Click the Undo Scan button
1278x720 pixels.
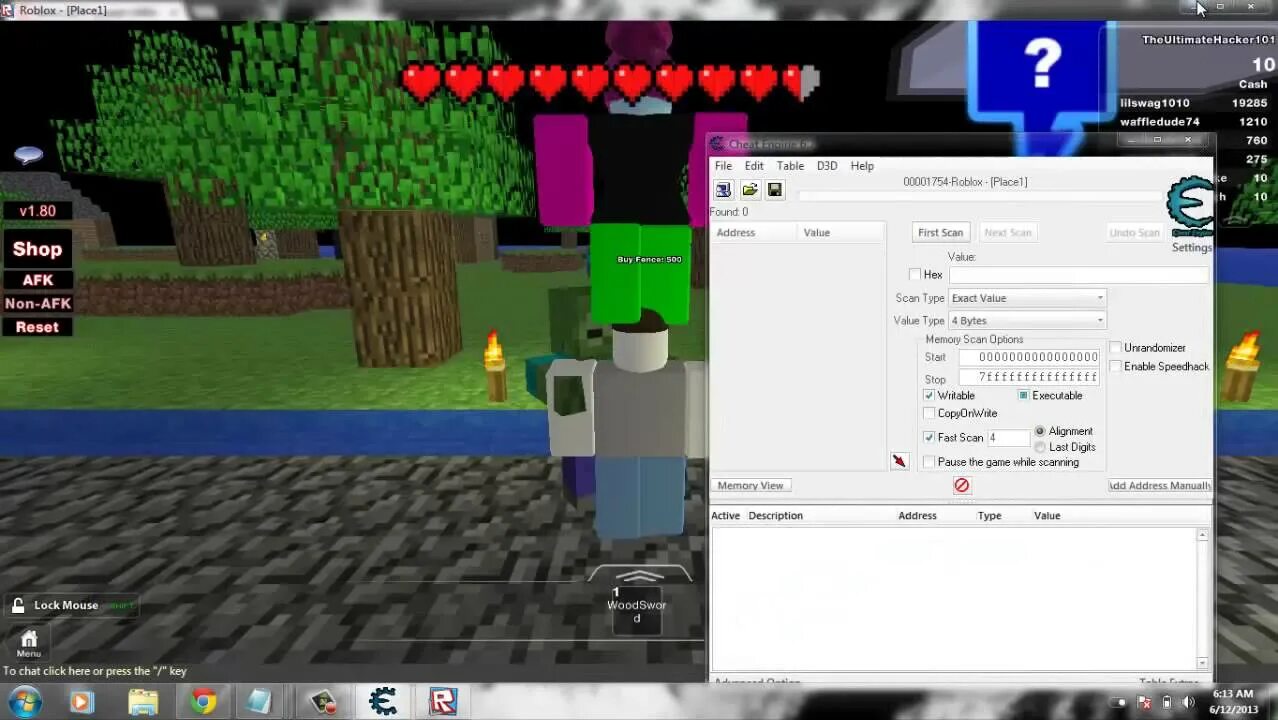click(x=1135, y=232)
